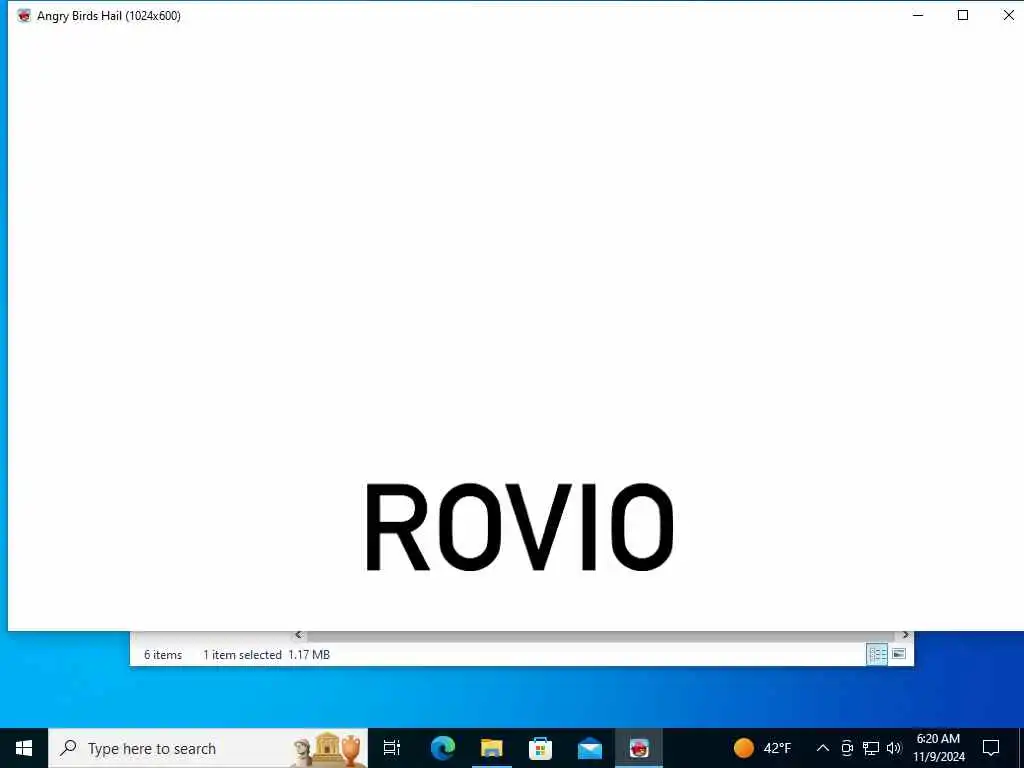The width and height of the screenshot is (1024, 768).
Task: Launch Microsoft Edge from the taskbar
Action: (x=442, y=748)
